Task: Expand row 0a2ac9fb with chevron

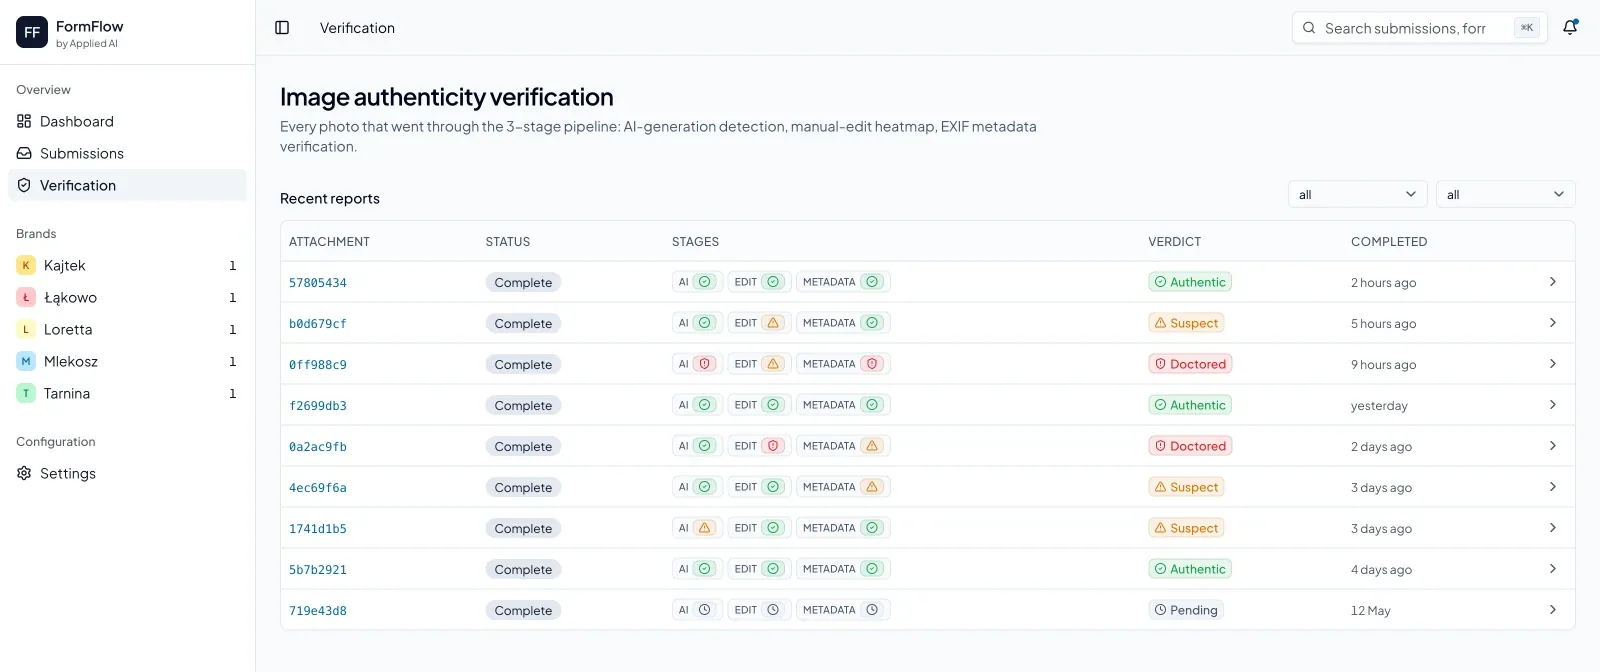Action: pyautogui.click(x=1553, y=446)
